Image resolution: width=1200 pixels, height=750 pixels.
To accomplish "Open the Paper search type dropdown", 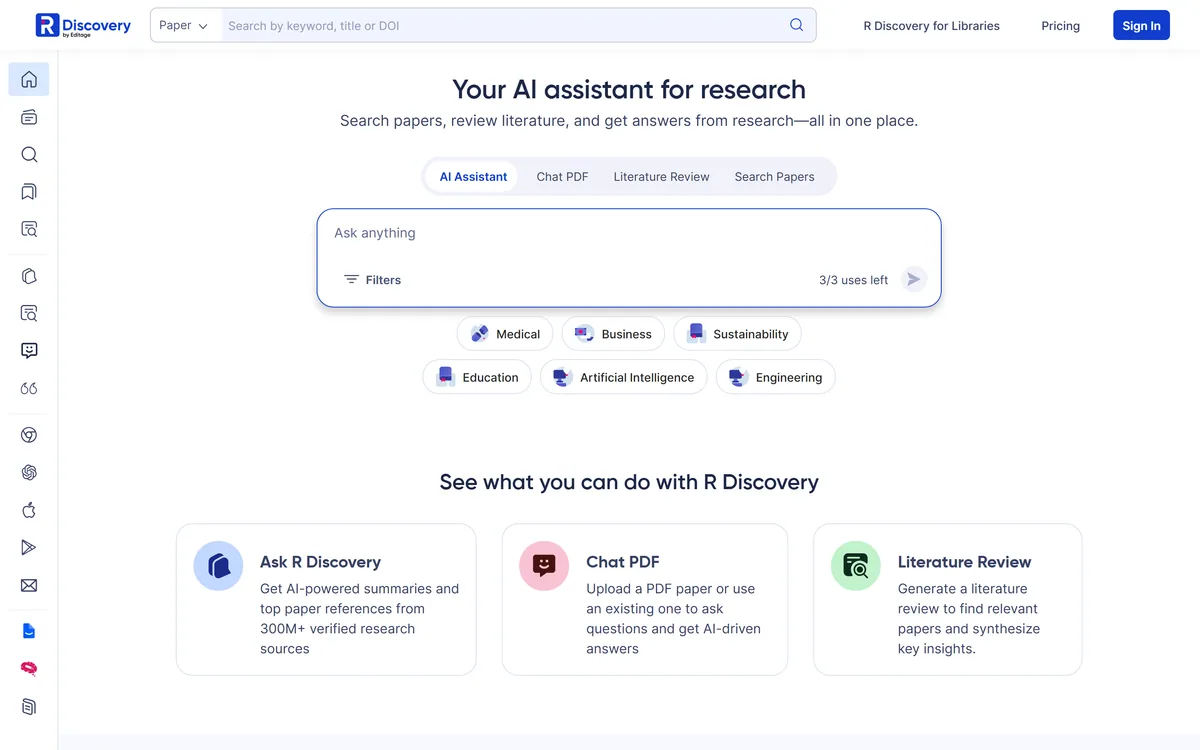I will pyautogui.click(x=186, y=25).
